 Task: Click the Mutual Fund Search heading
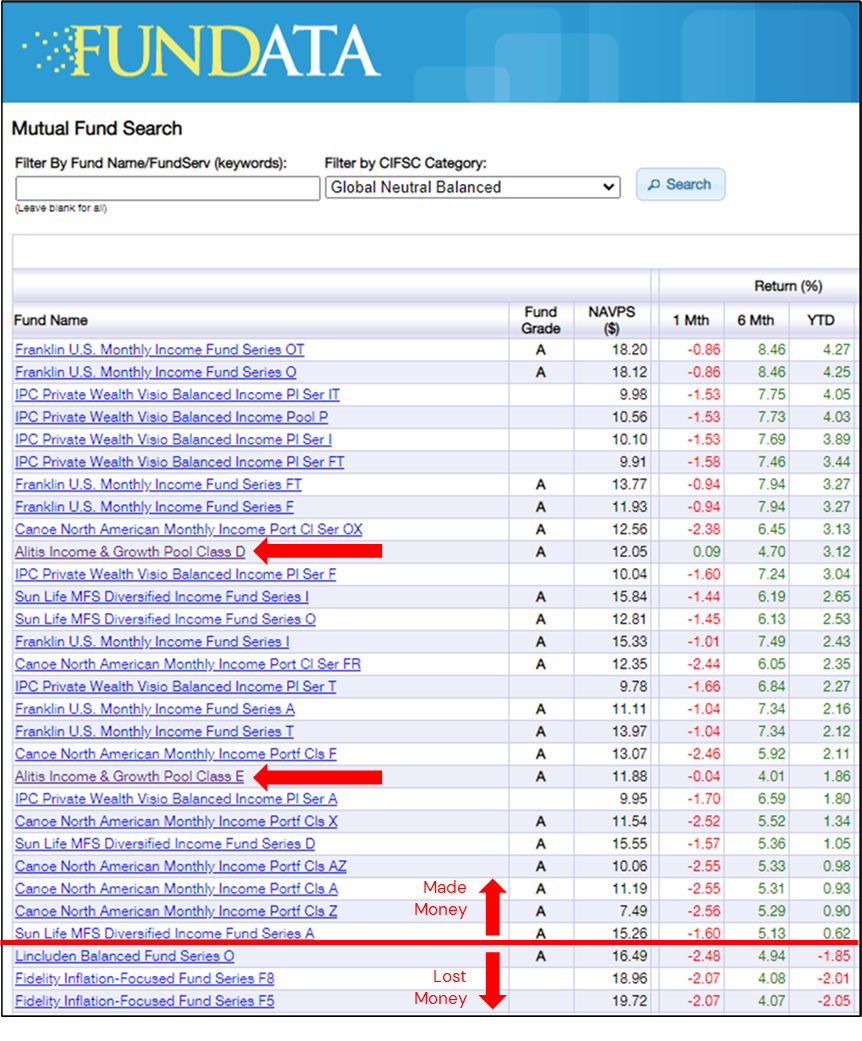(x=97, y=128)
